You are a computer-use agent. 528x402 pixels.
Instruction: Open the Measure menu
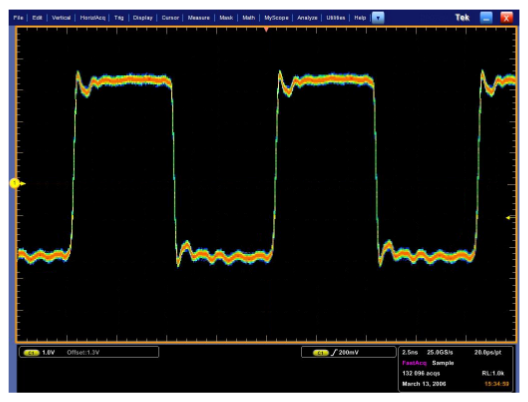coord(199,18)
